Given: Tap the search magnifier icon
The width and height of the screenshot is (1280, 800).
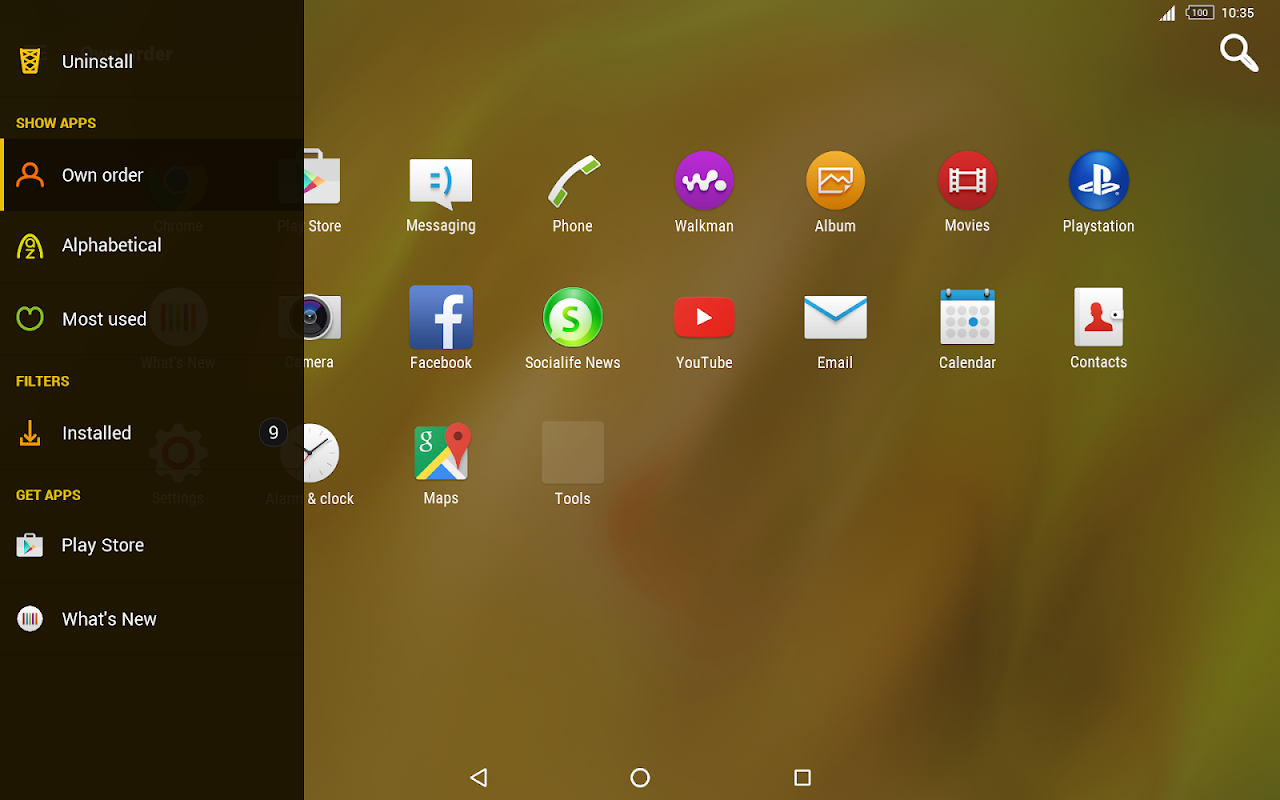Looking at the screenshot, I should point(1239,53).
